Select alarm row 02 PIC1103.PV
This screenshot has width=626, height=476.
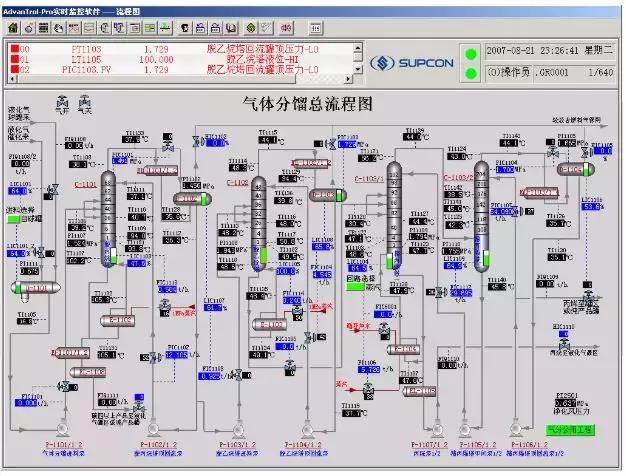(x=180, y=69)
